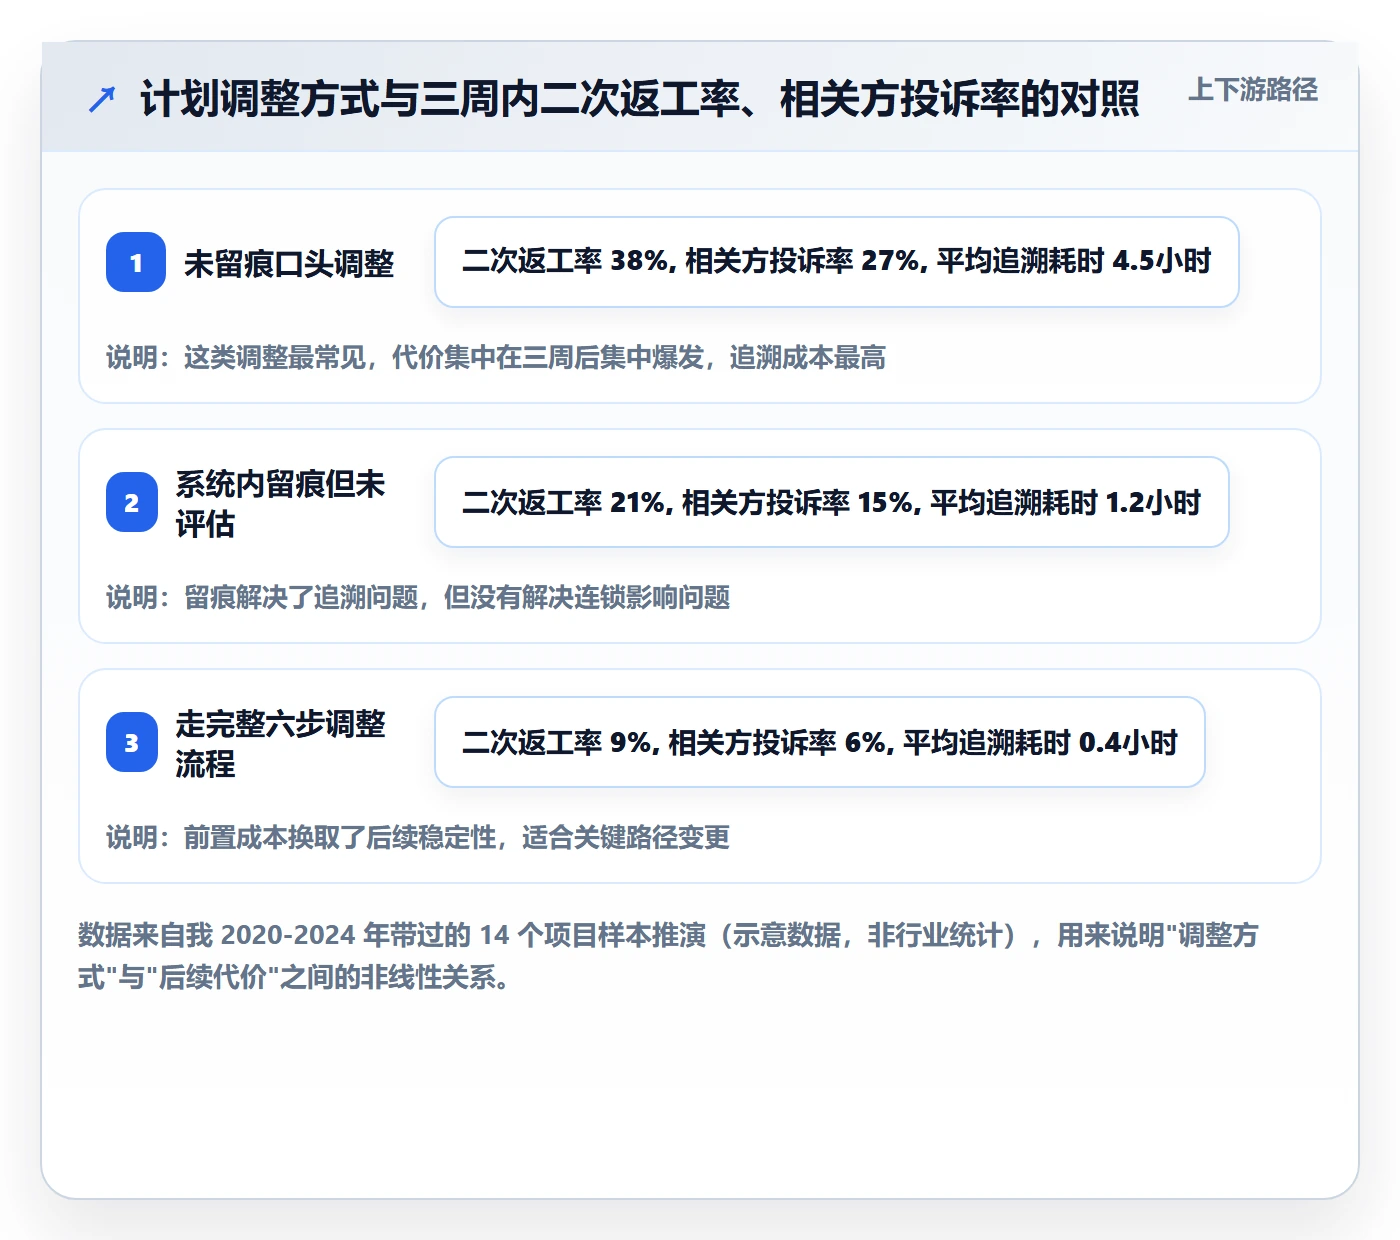Click the number 2 step badge
1400x1240 pixels.
pyautogui.click(x=132, y=502)
